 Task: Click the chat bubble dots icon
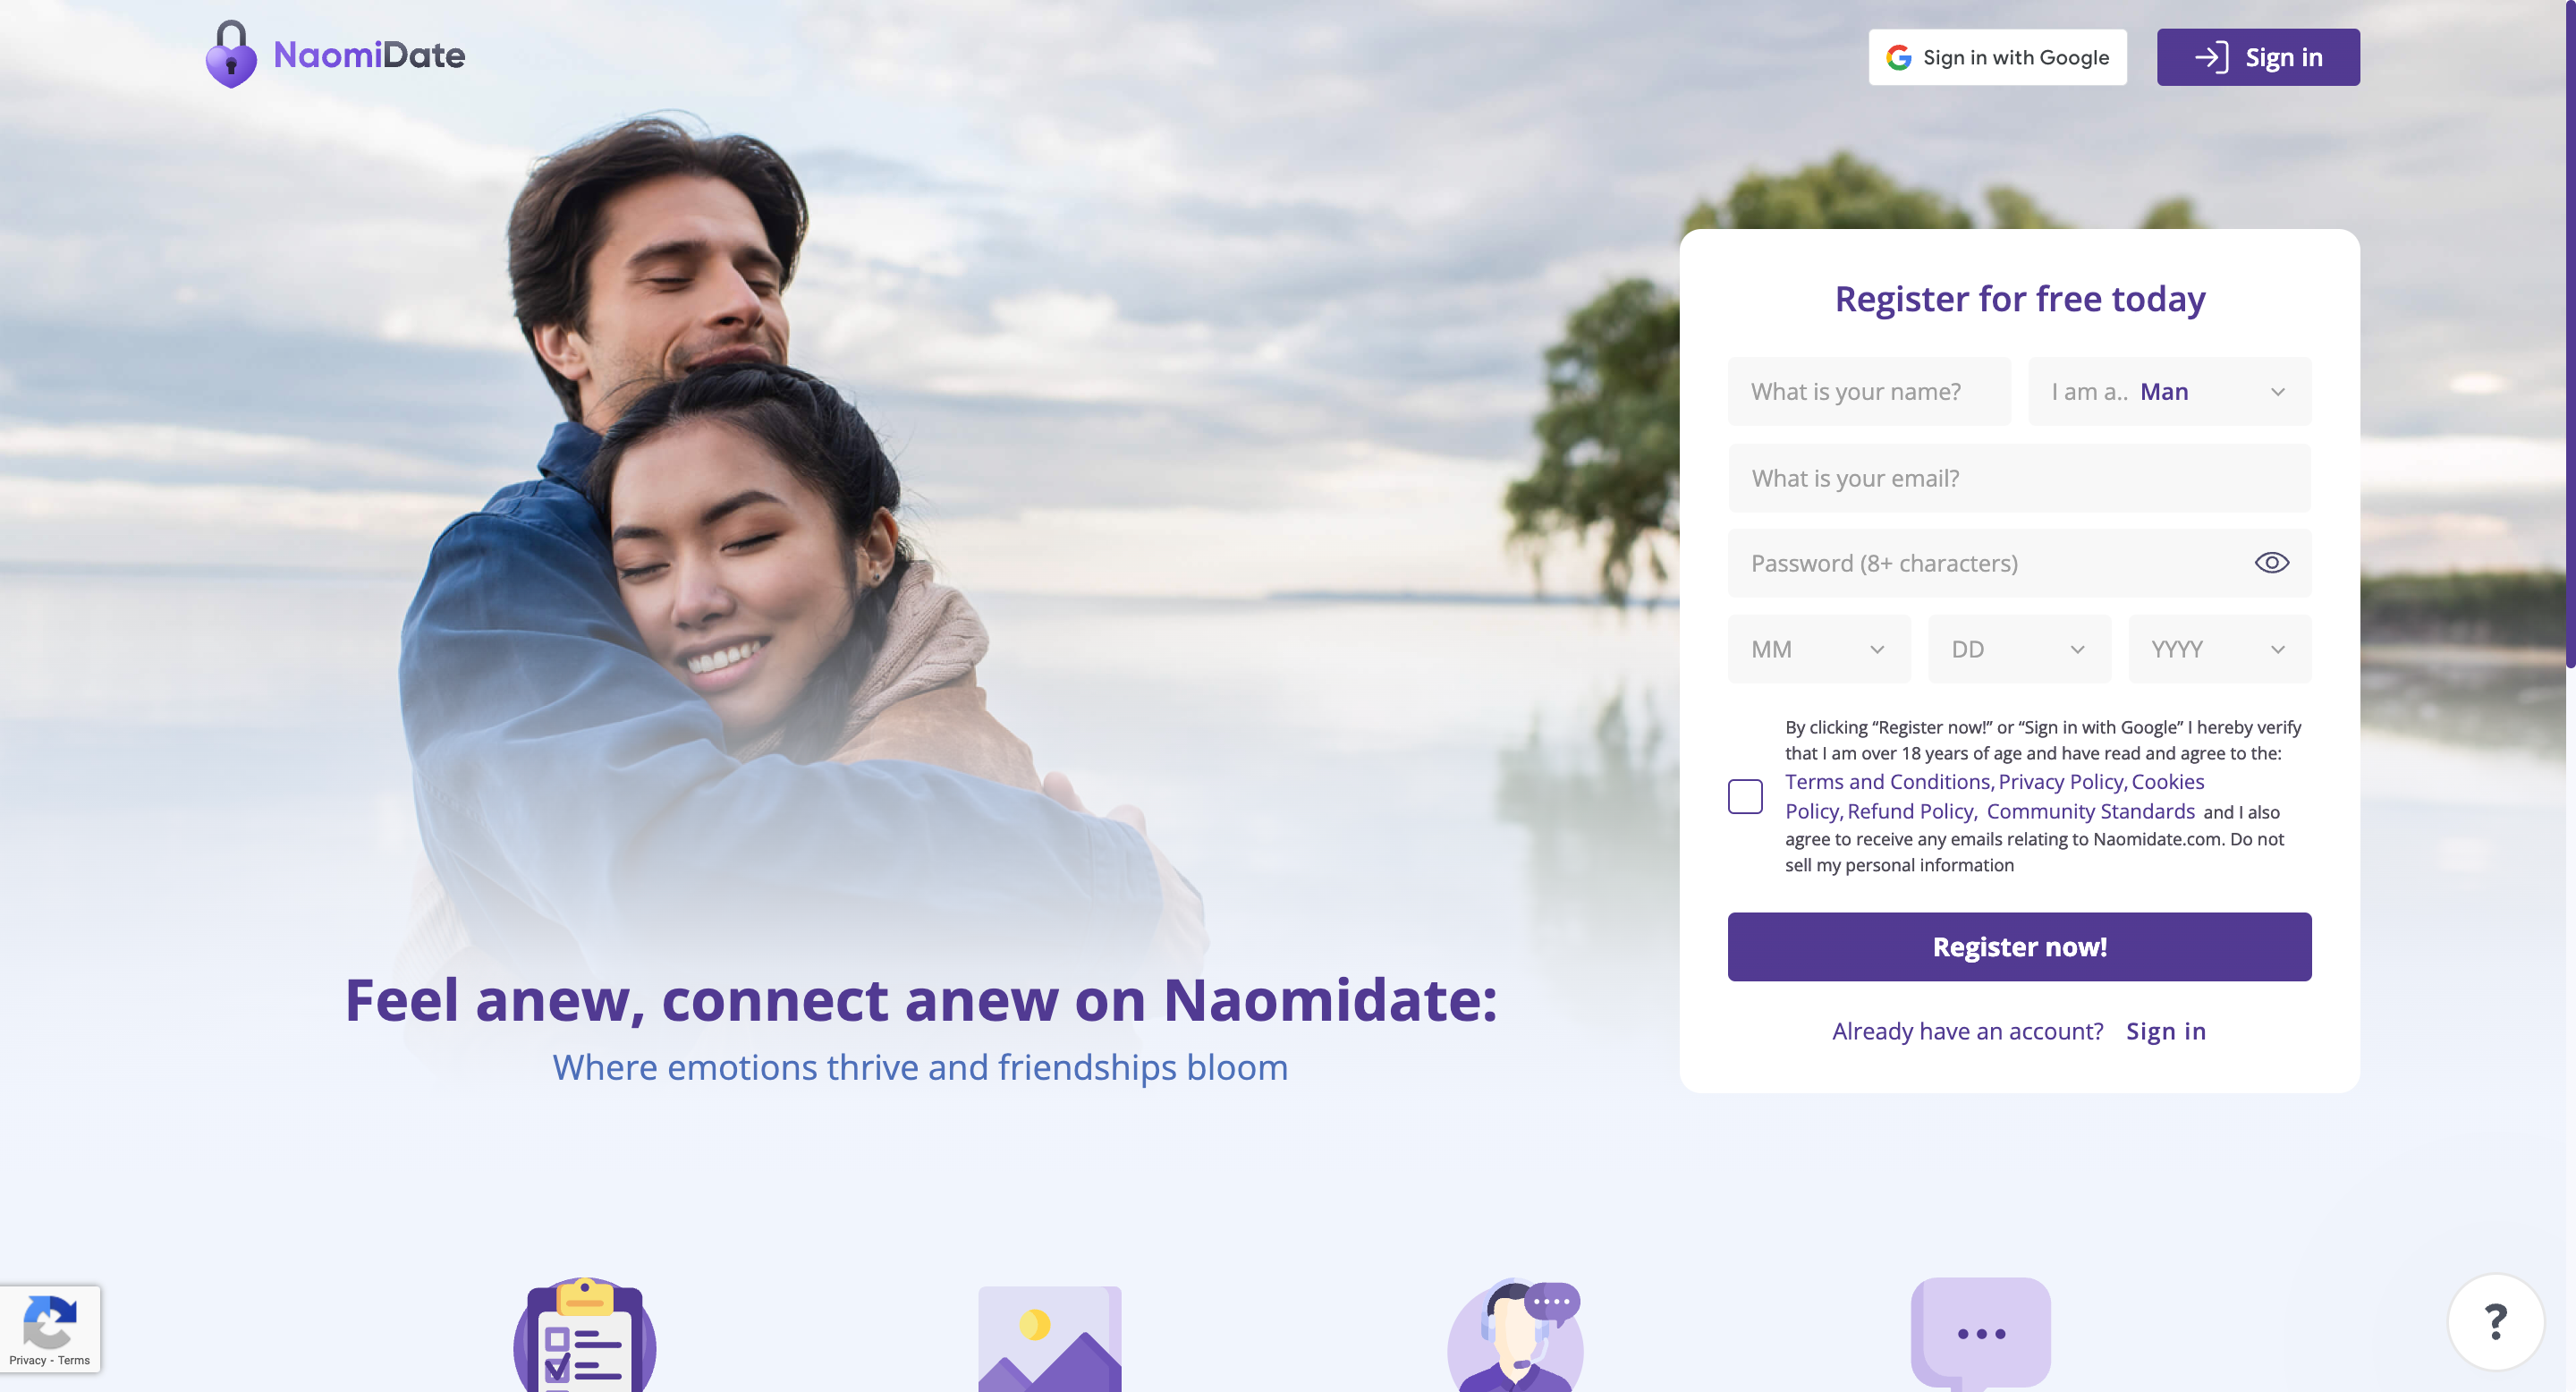[x=1980, y=1334]
